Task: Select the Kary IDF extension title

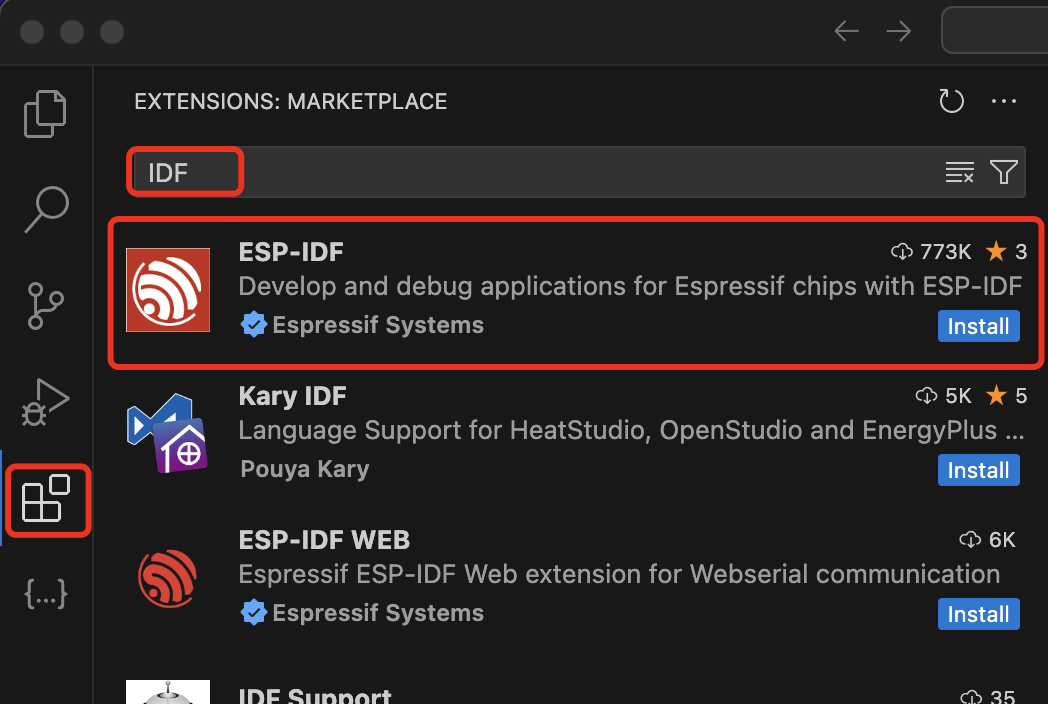Action: pos(292,396)
